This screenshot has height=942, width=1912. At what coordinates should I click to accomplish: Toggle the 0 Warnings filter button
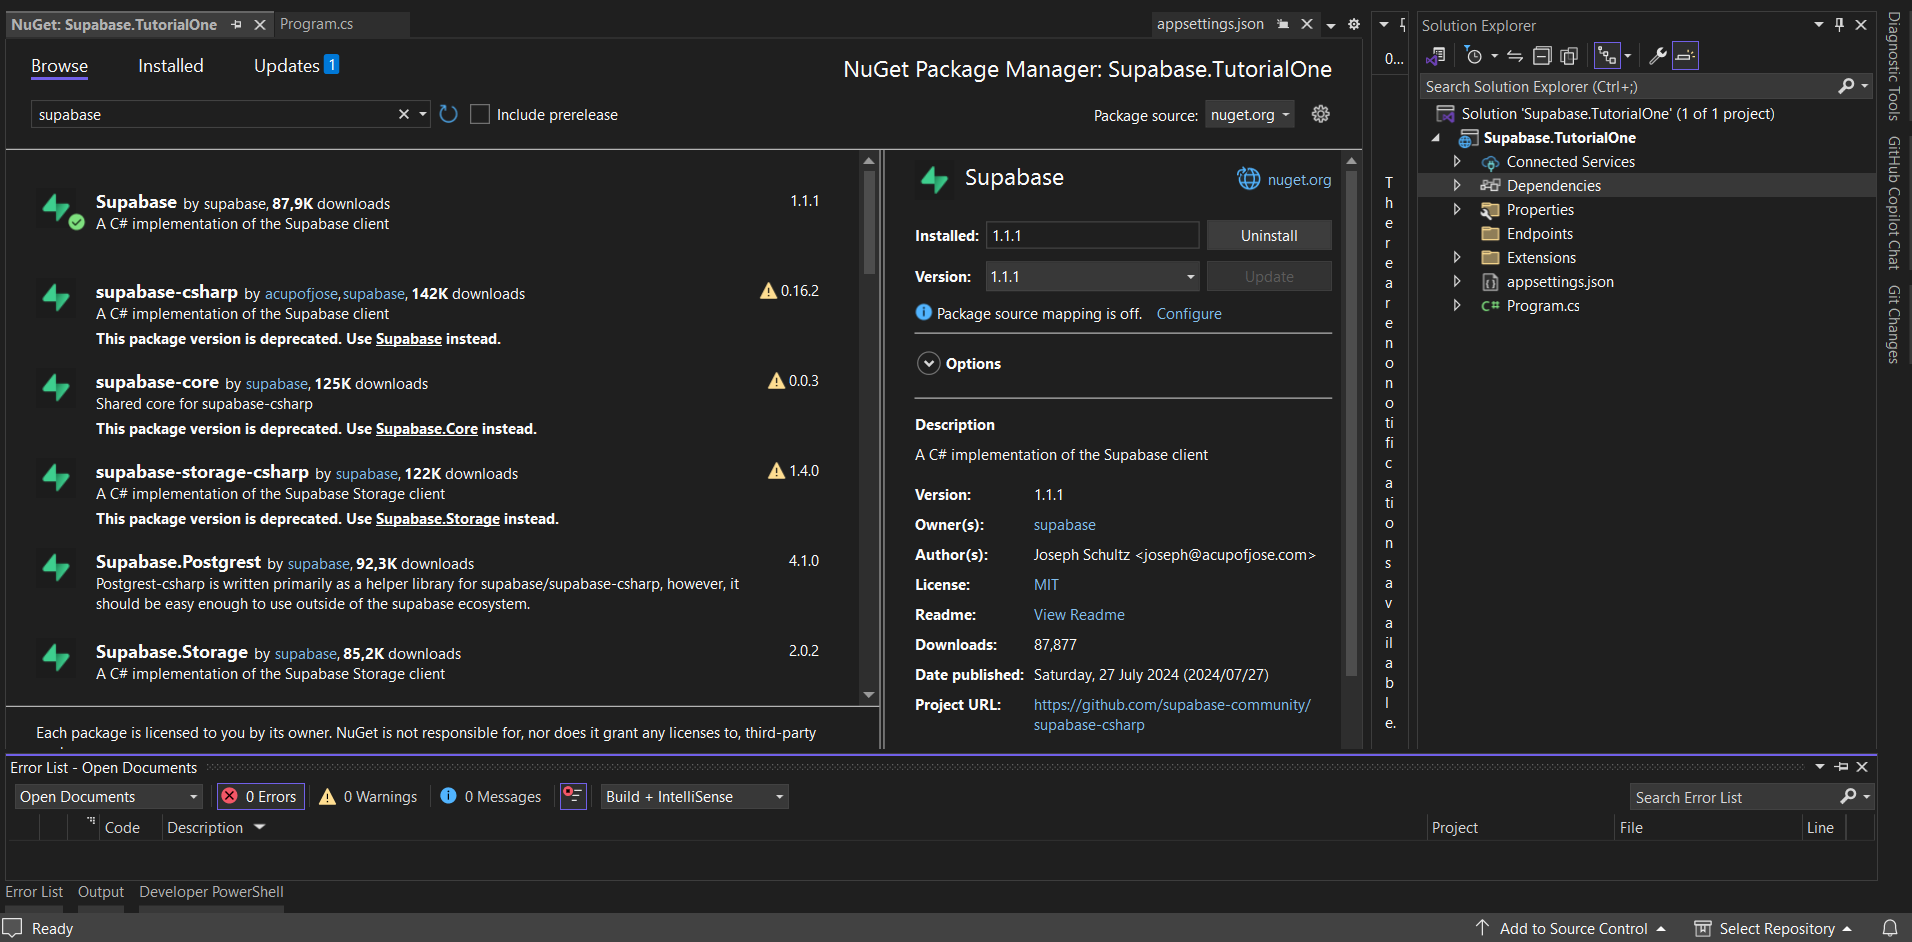[368, 796]
